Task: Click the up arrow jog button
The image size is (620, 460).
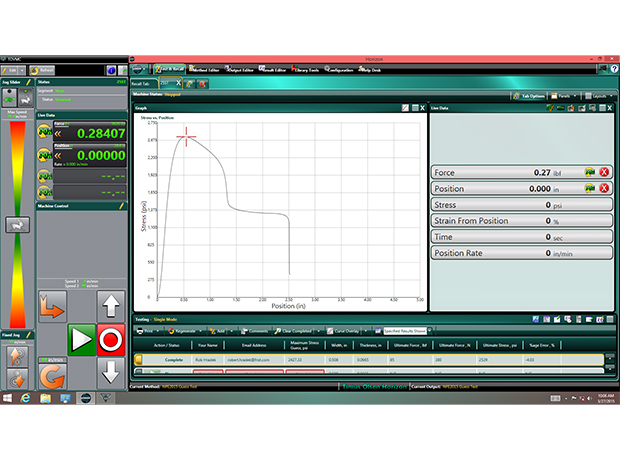Action: point(112,304)
